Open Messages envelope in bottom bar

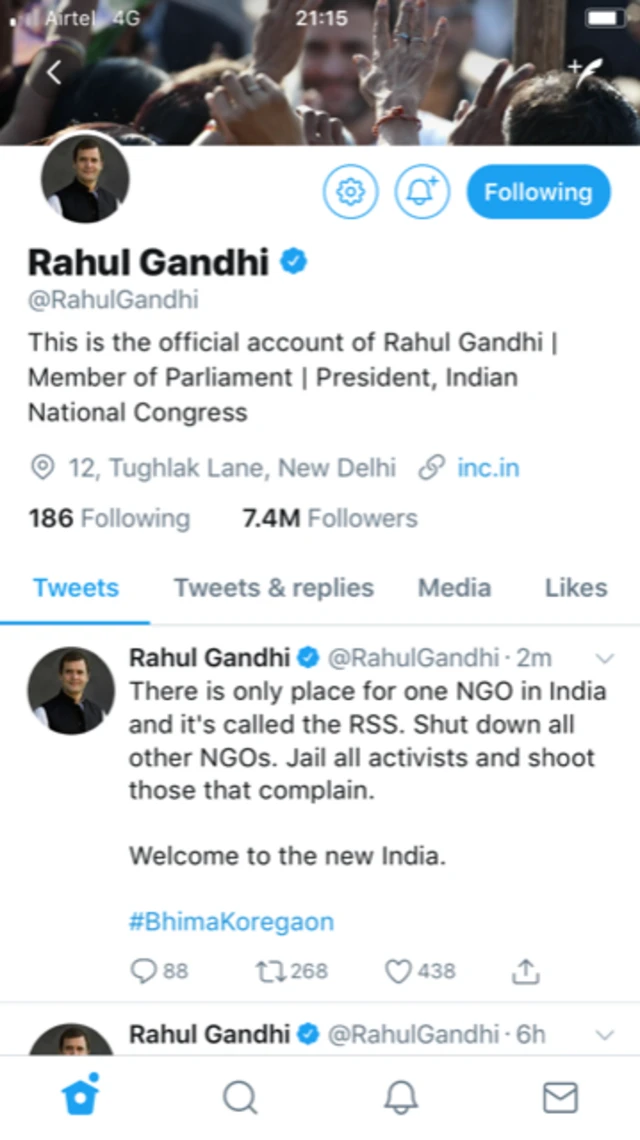pos(560,1098)
